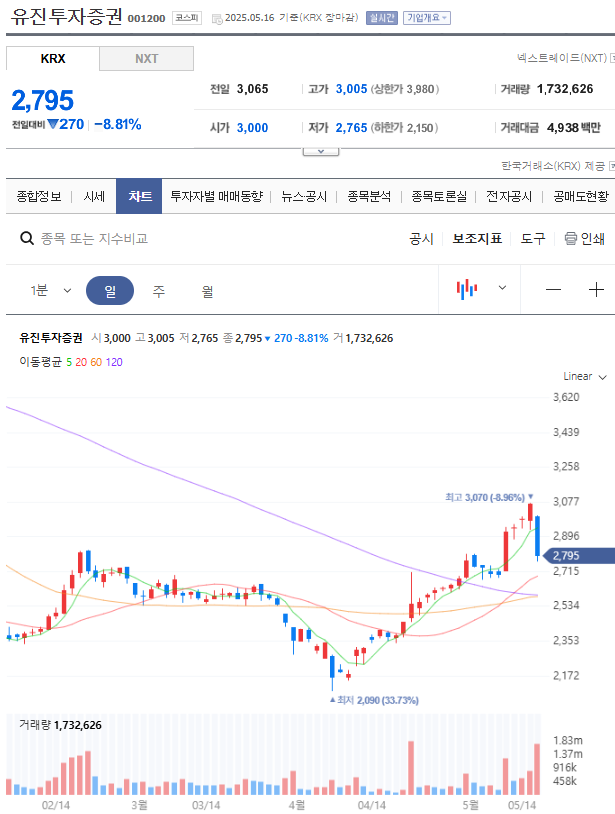
Task: Click 거래대금 value 4,938 백만
Action: tap(573, 128)
